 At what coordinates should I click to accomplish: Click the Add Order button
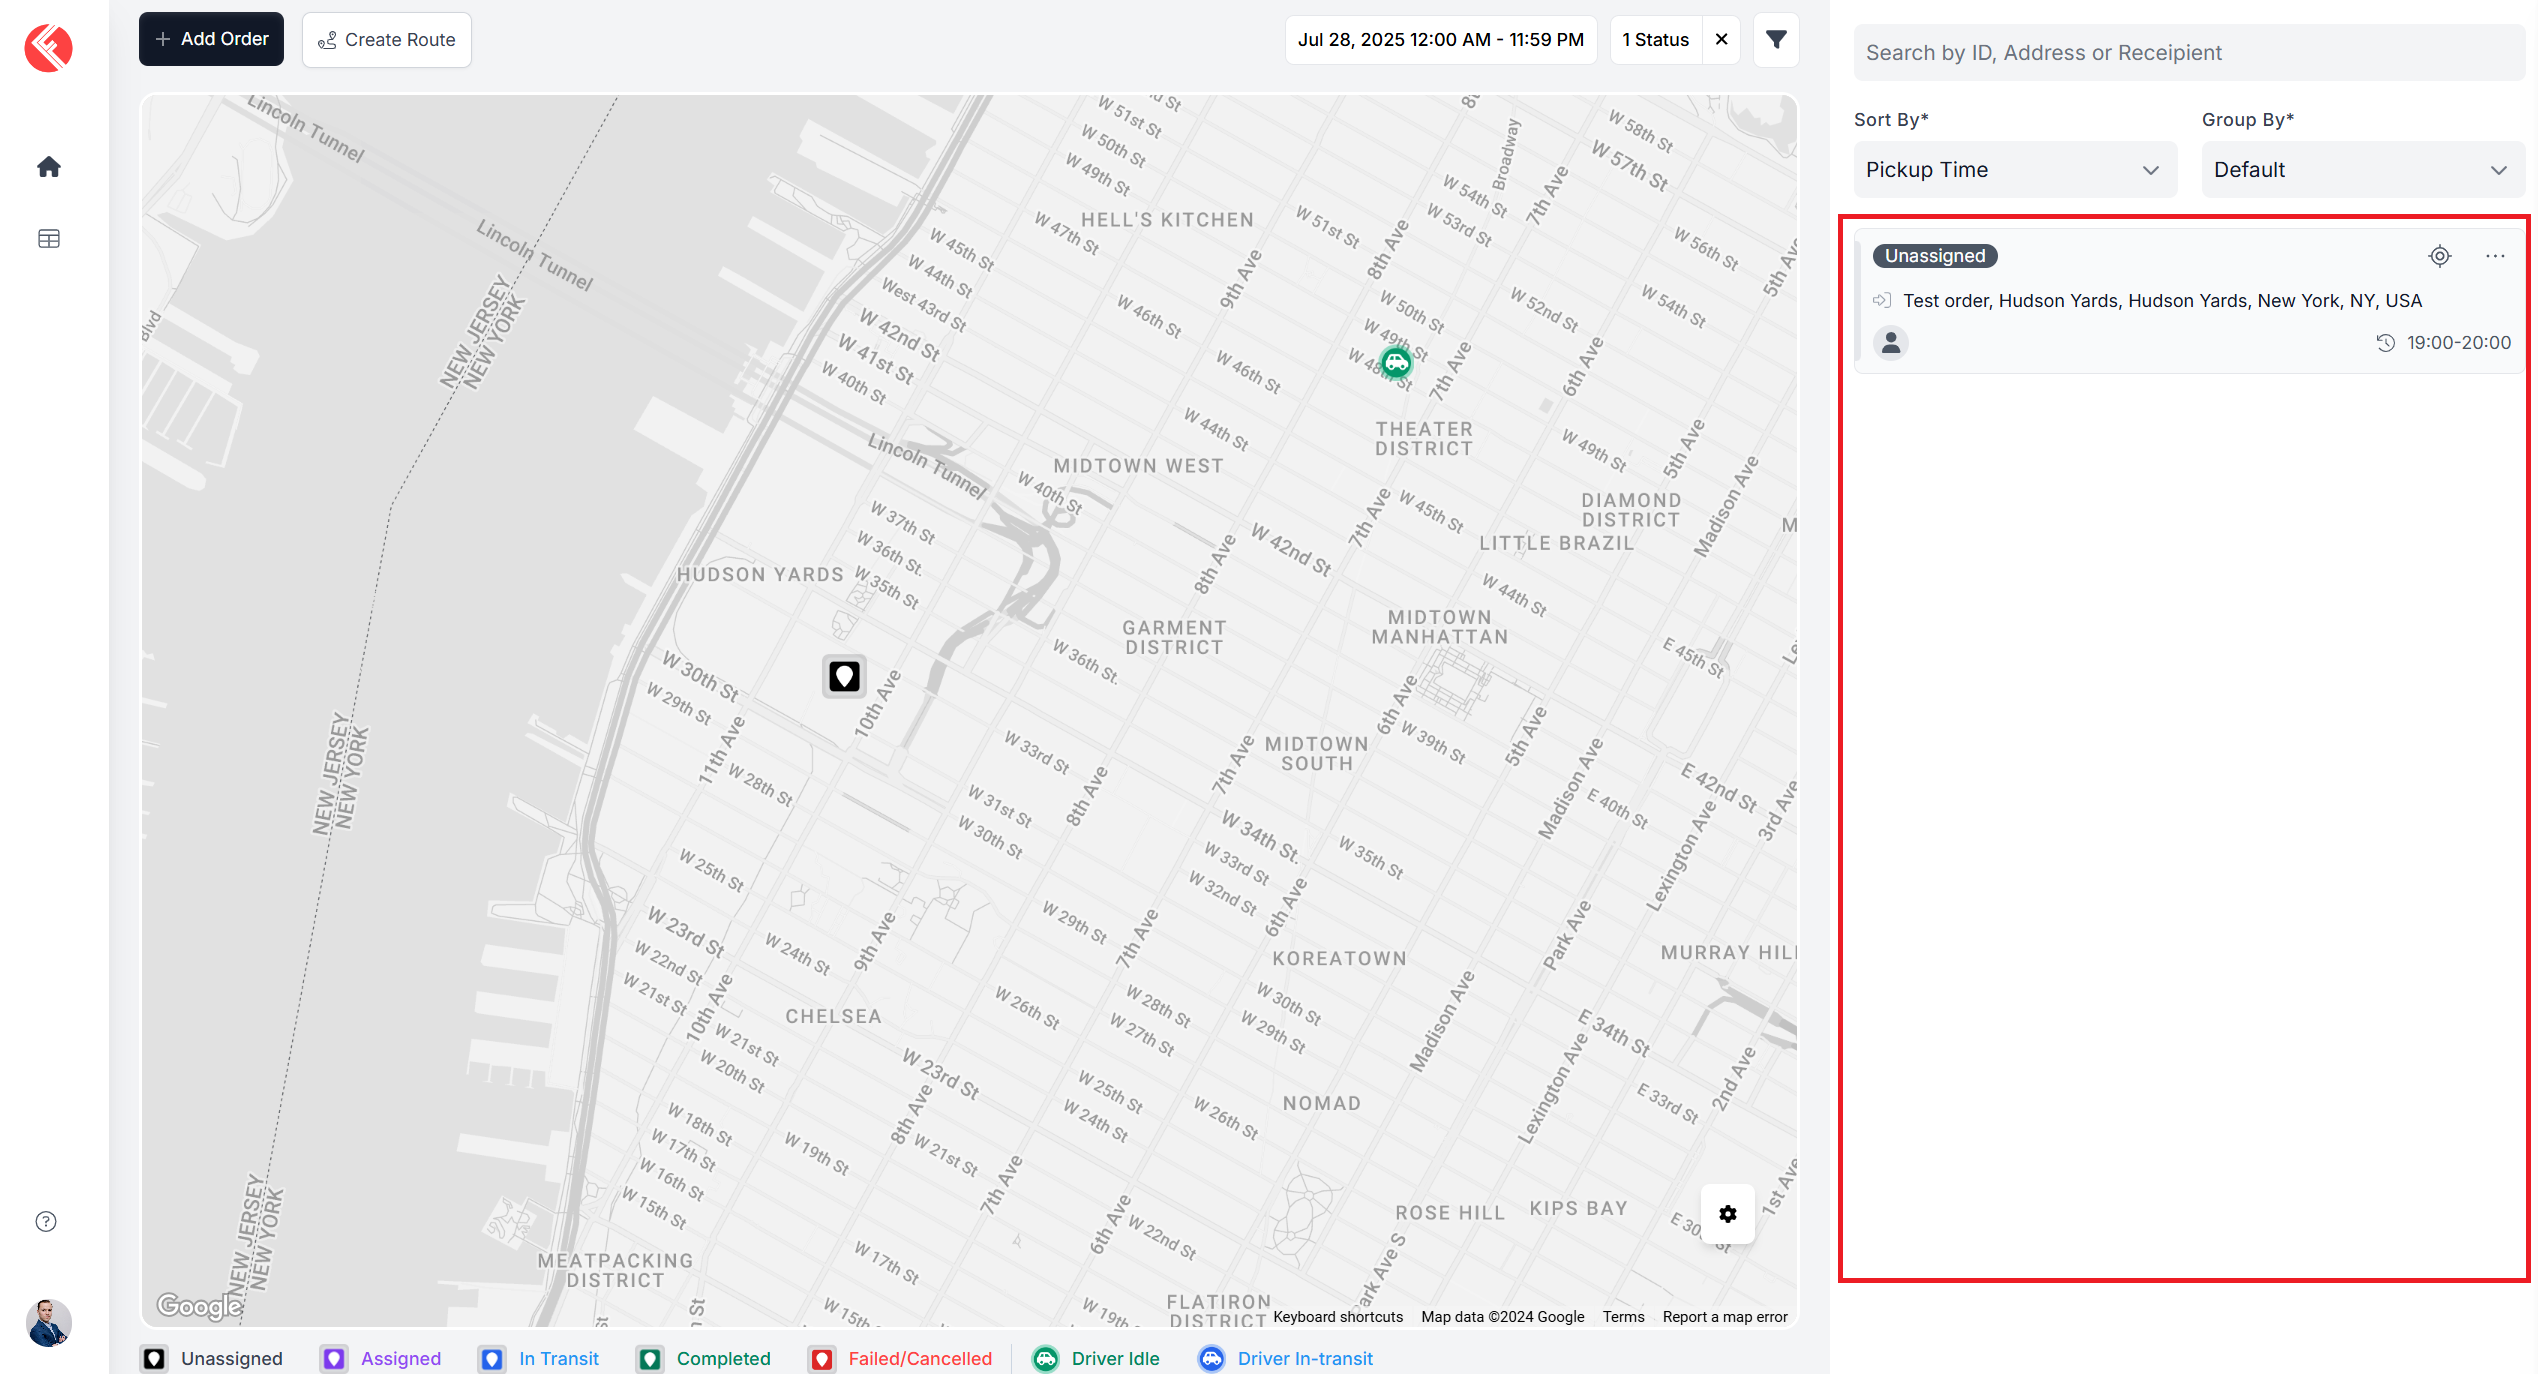[x=211, y=40]
